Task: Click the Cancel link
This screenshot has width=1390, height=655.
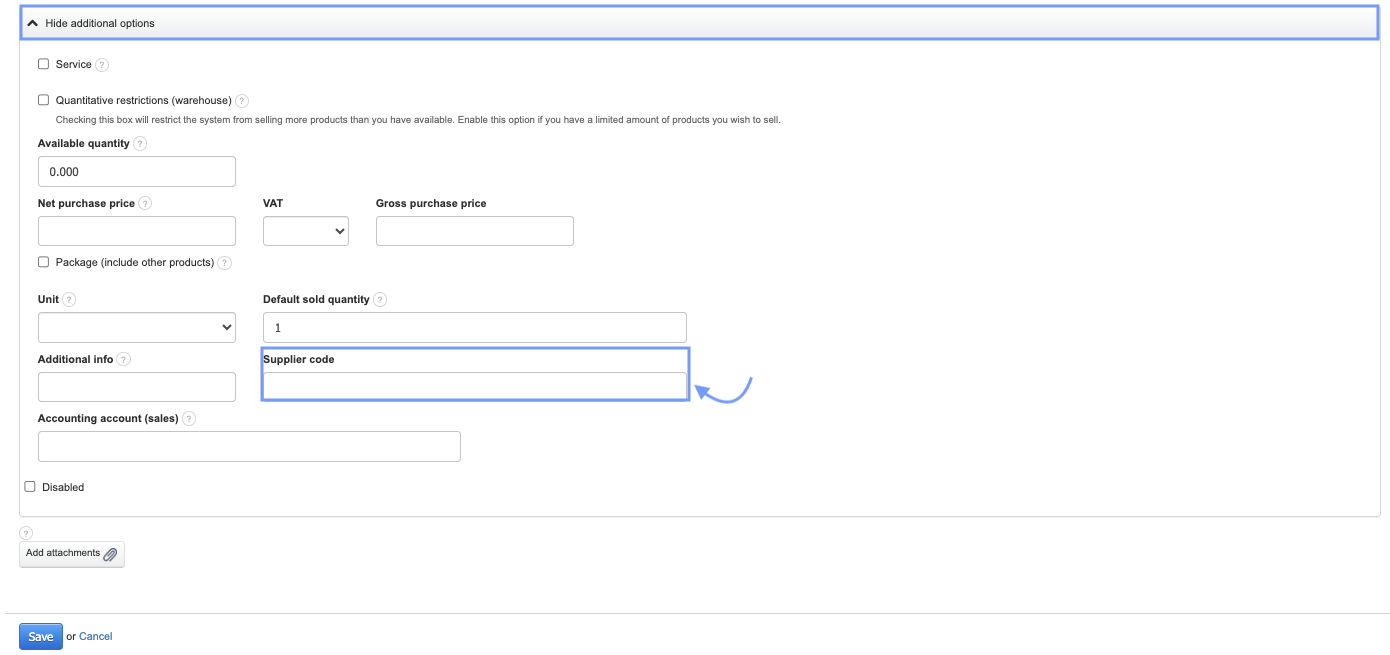Action: [x=96, y=637]
